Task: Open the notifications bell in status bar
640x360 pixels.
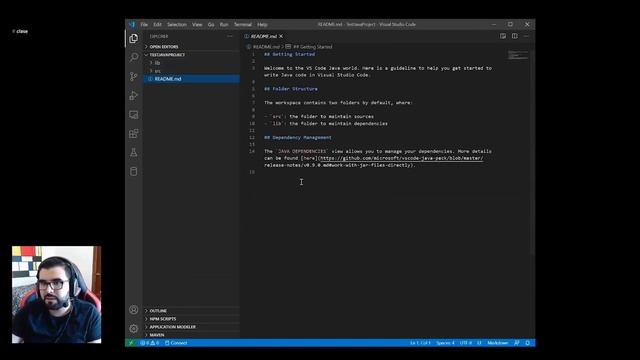Action: pyautogui.click(x=527, y=343)
